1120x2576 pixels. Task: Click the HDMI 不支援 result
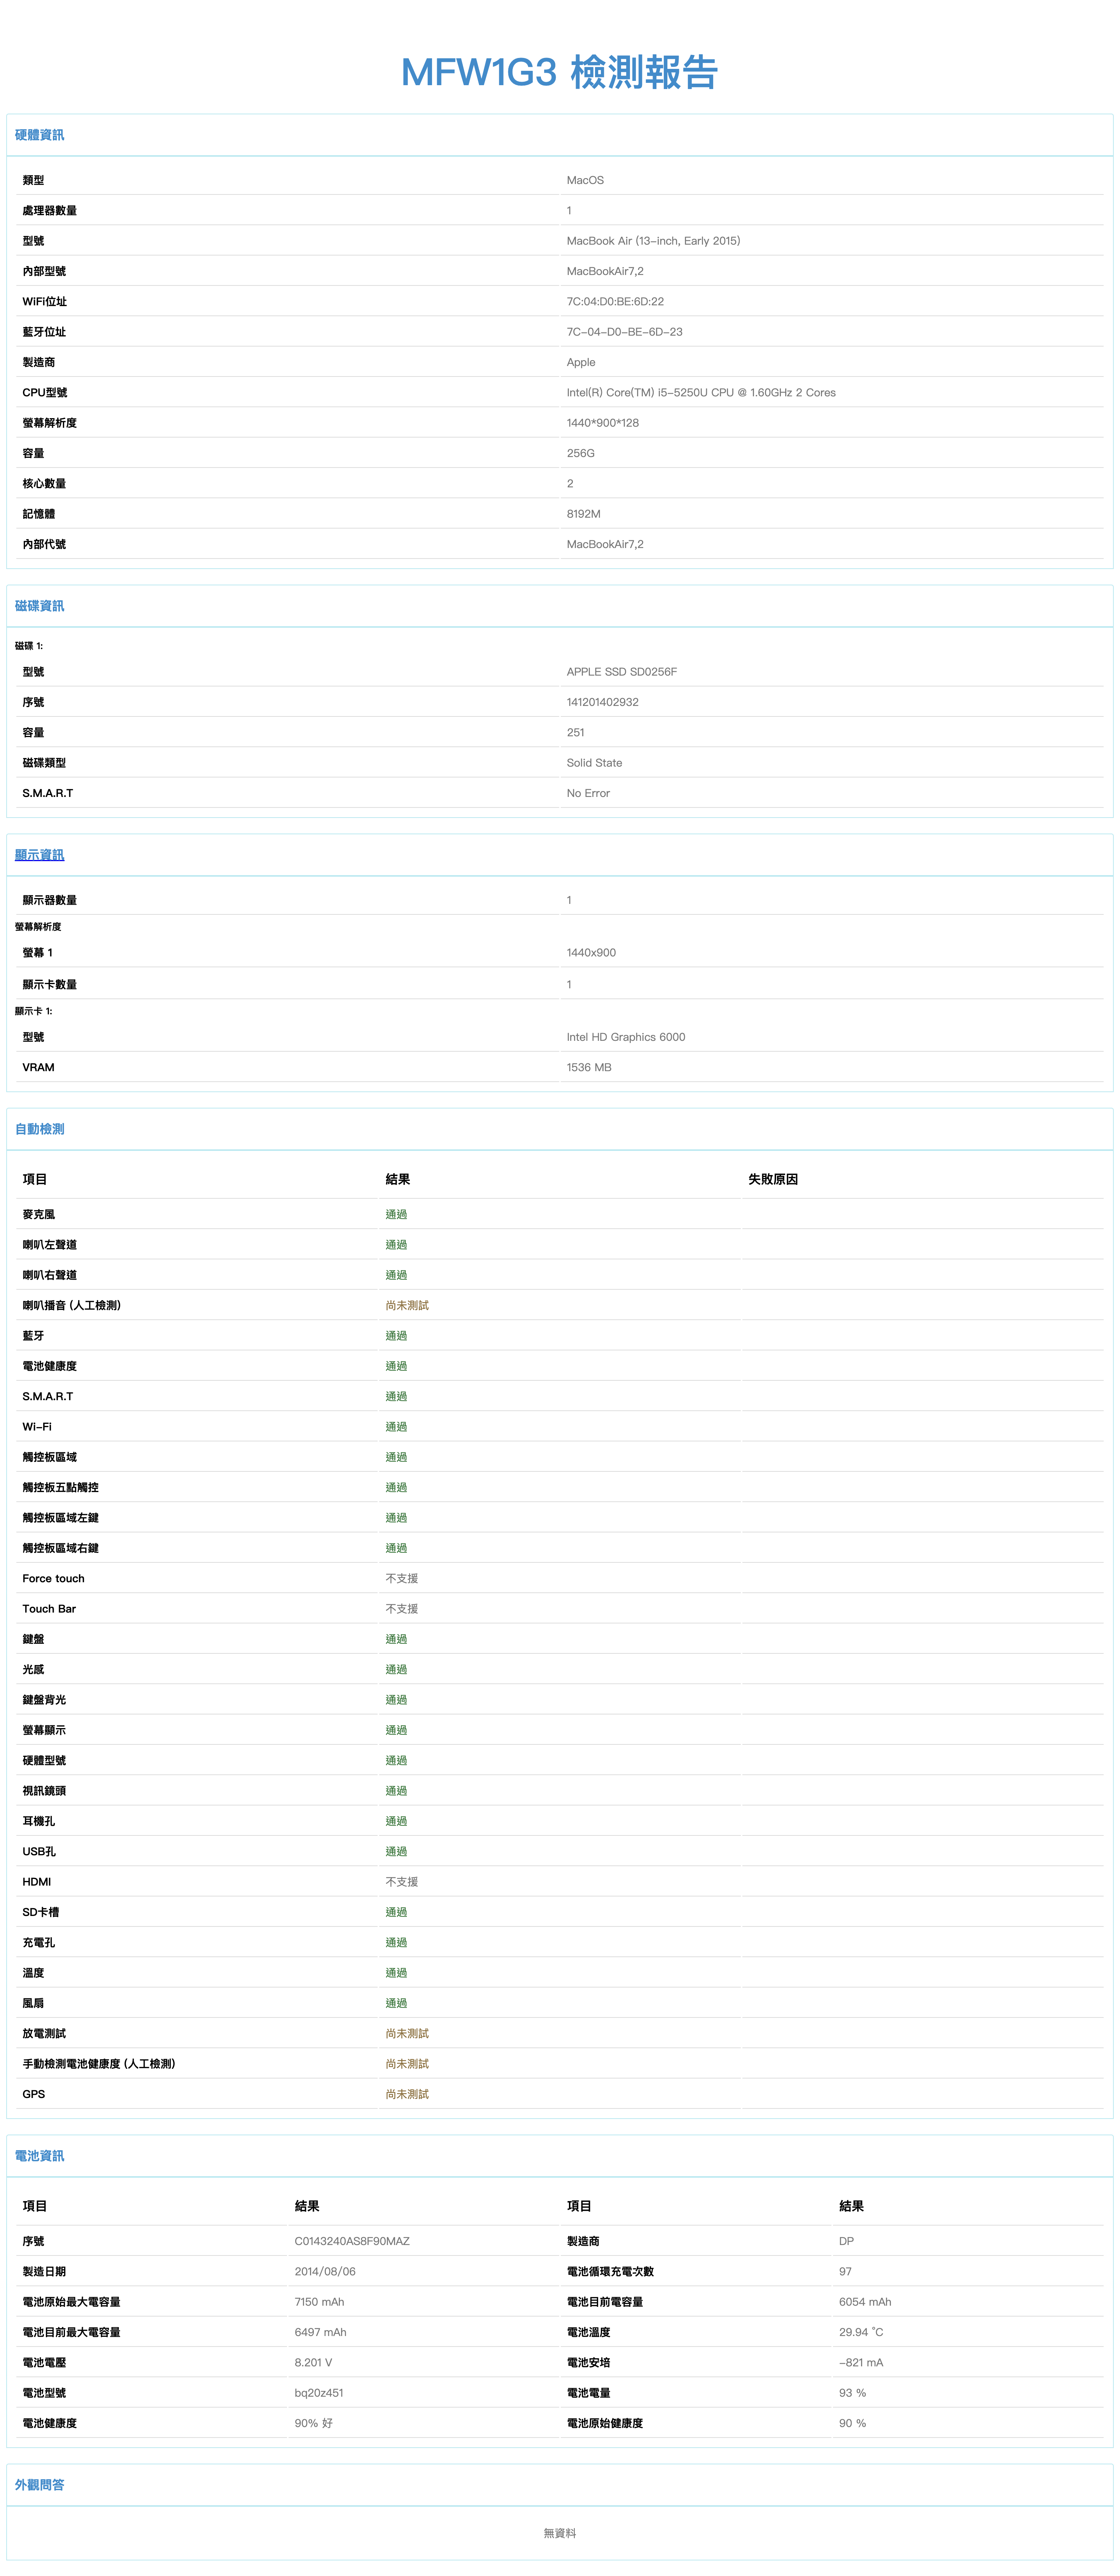click(402, 1882)
